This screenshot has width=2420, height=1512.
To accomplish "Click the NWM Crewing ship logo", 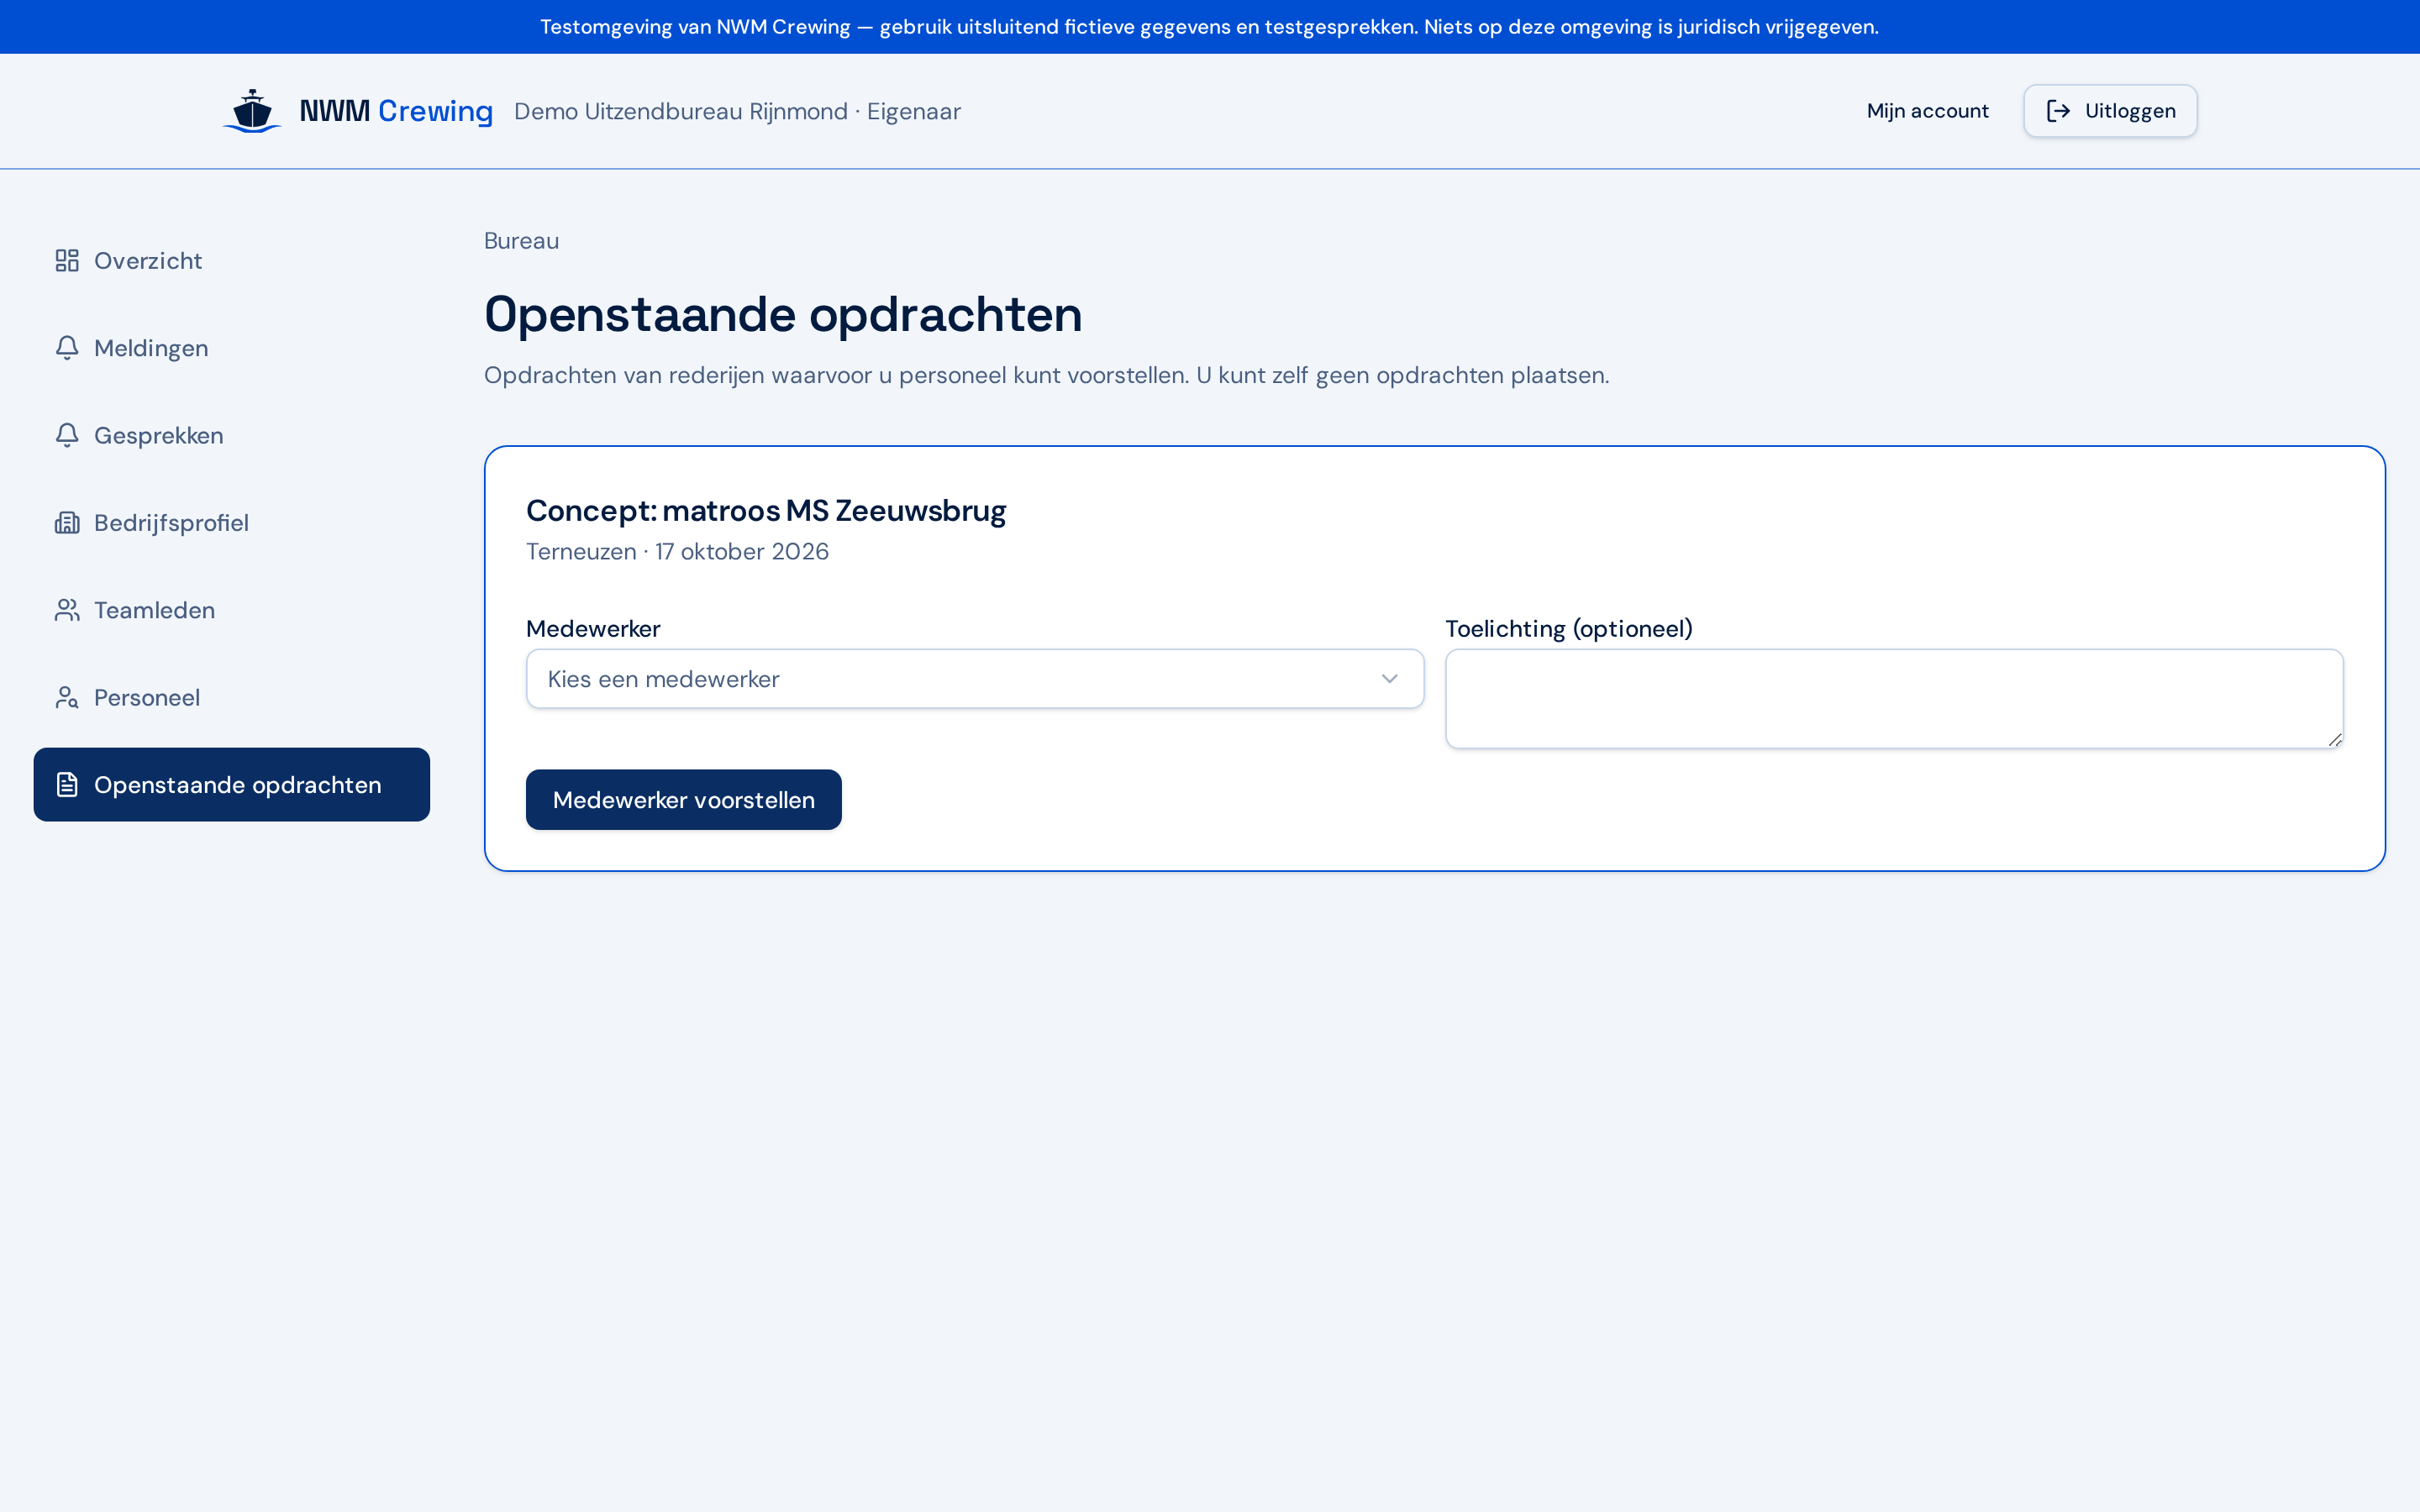I will point(252,111).
